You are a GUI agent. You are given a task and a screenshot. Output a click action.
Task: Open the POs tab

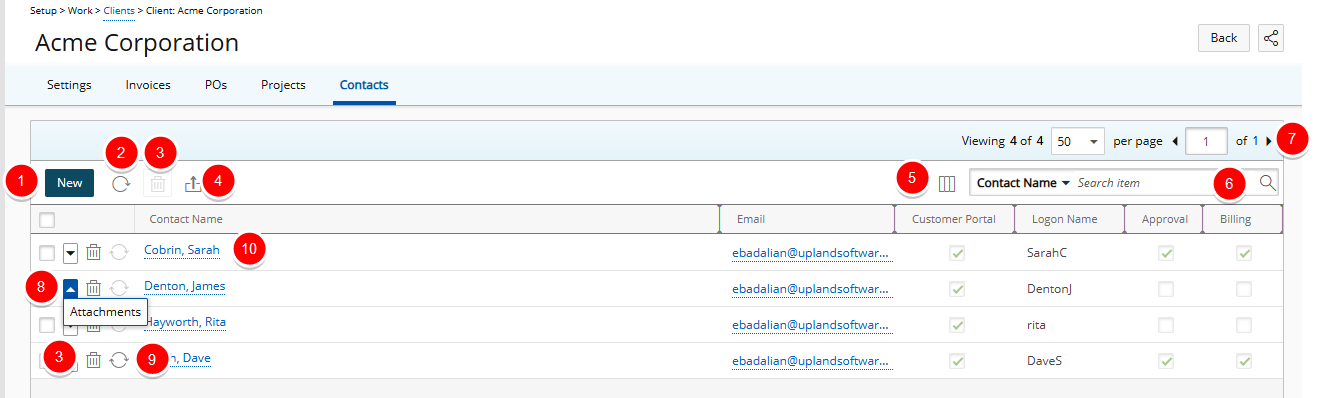[216, 85]
